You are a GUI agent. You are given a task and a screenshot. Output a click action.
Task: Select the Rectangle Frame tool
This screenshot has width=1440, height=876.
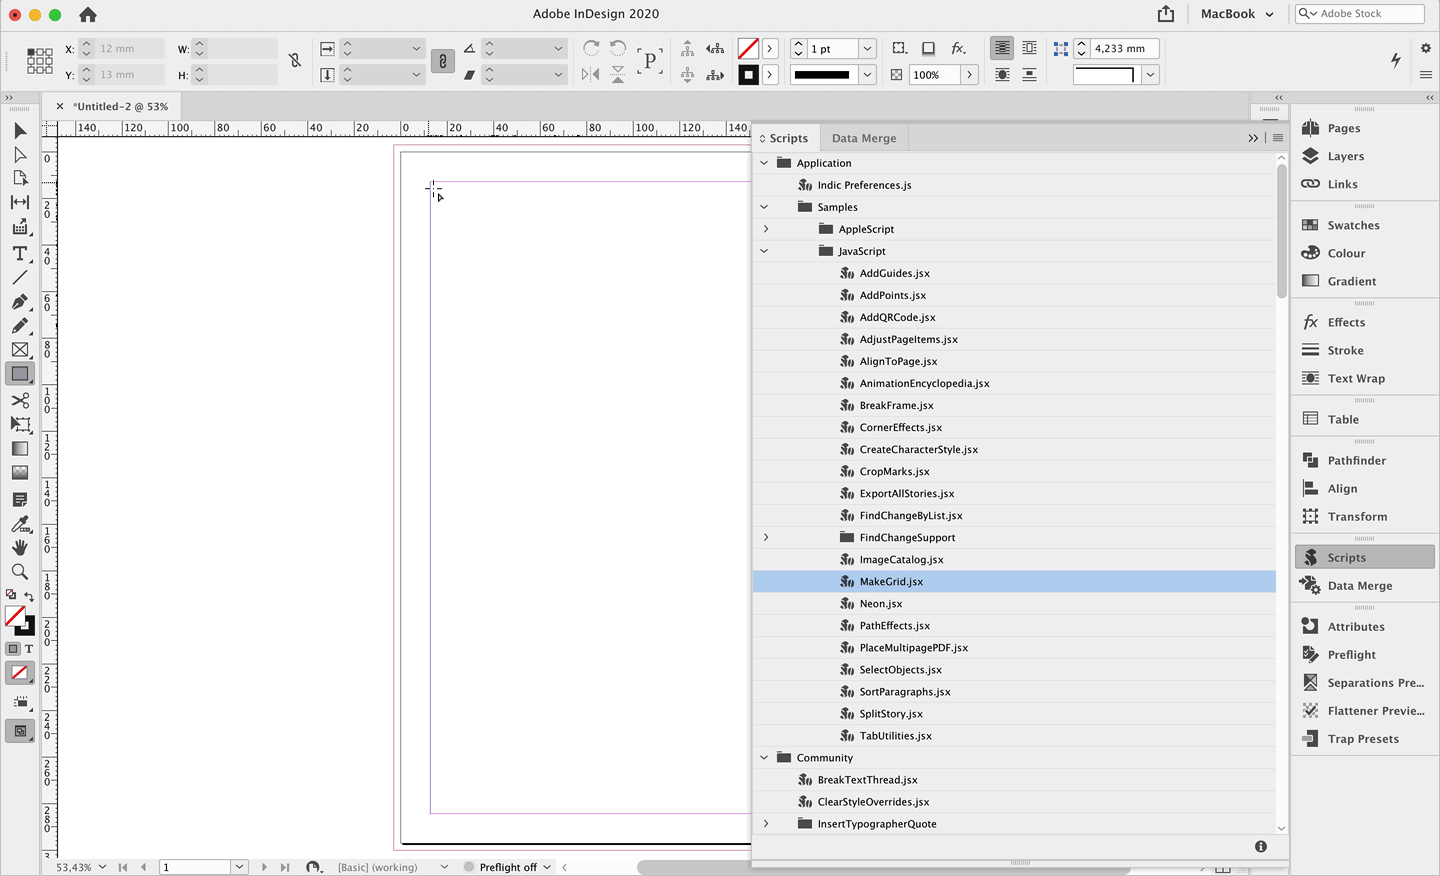[x=20, y=350]
